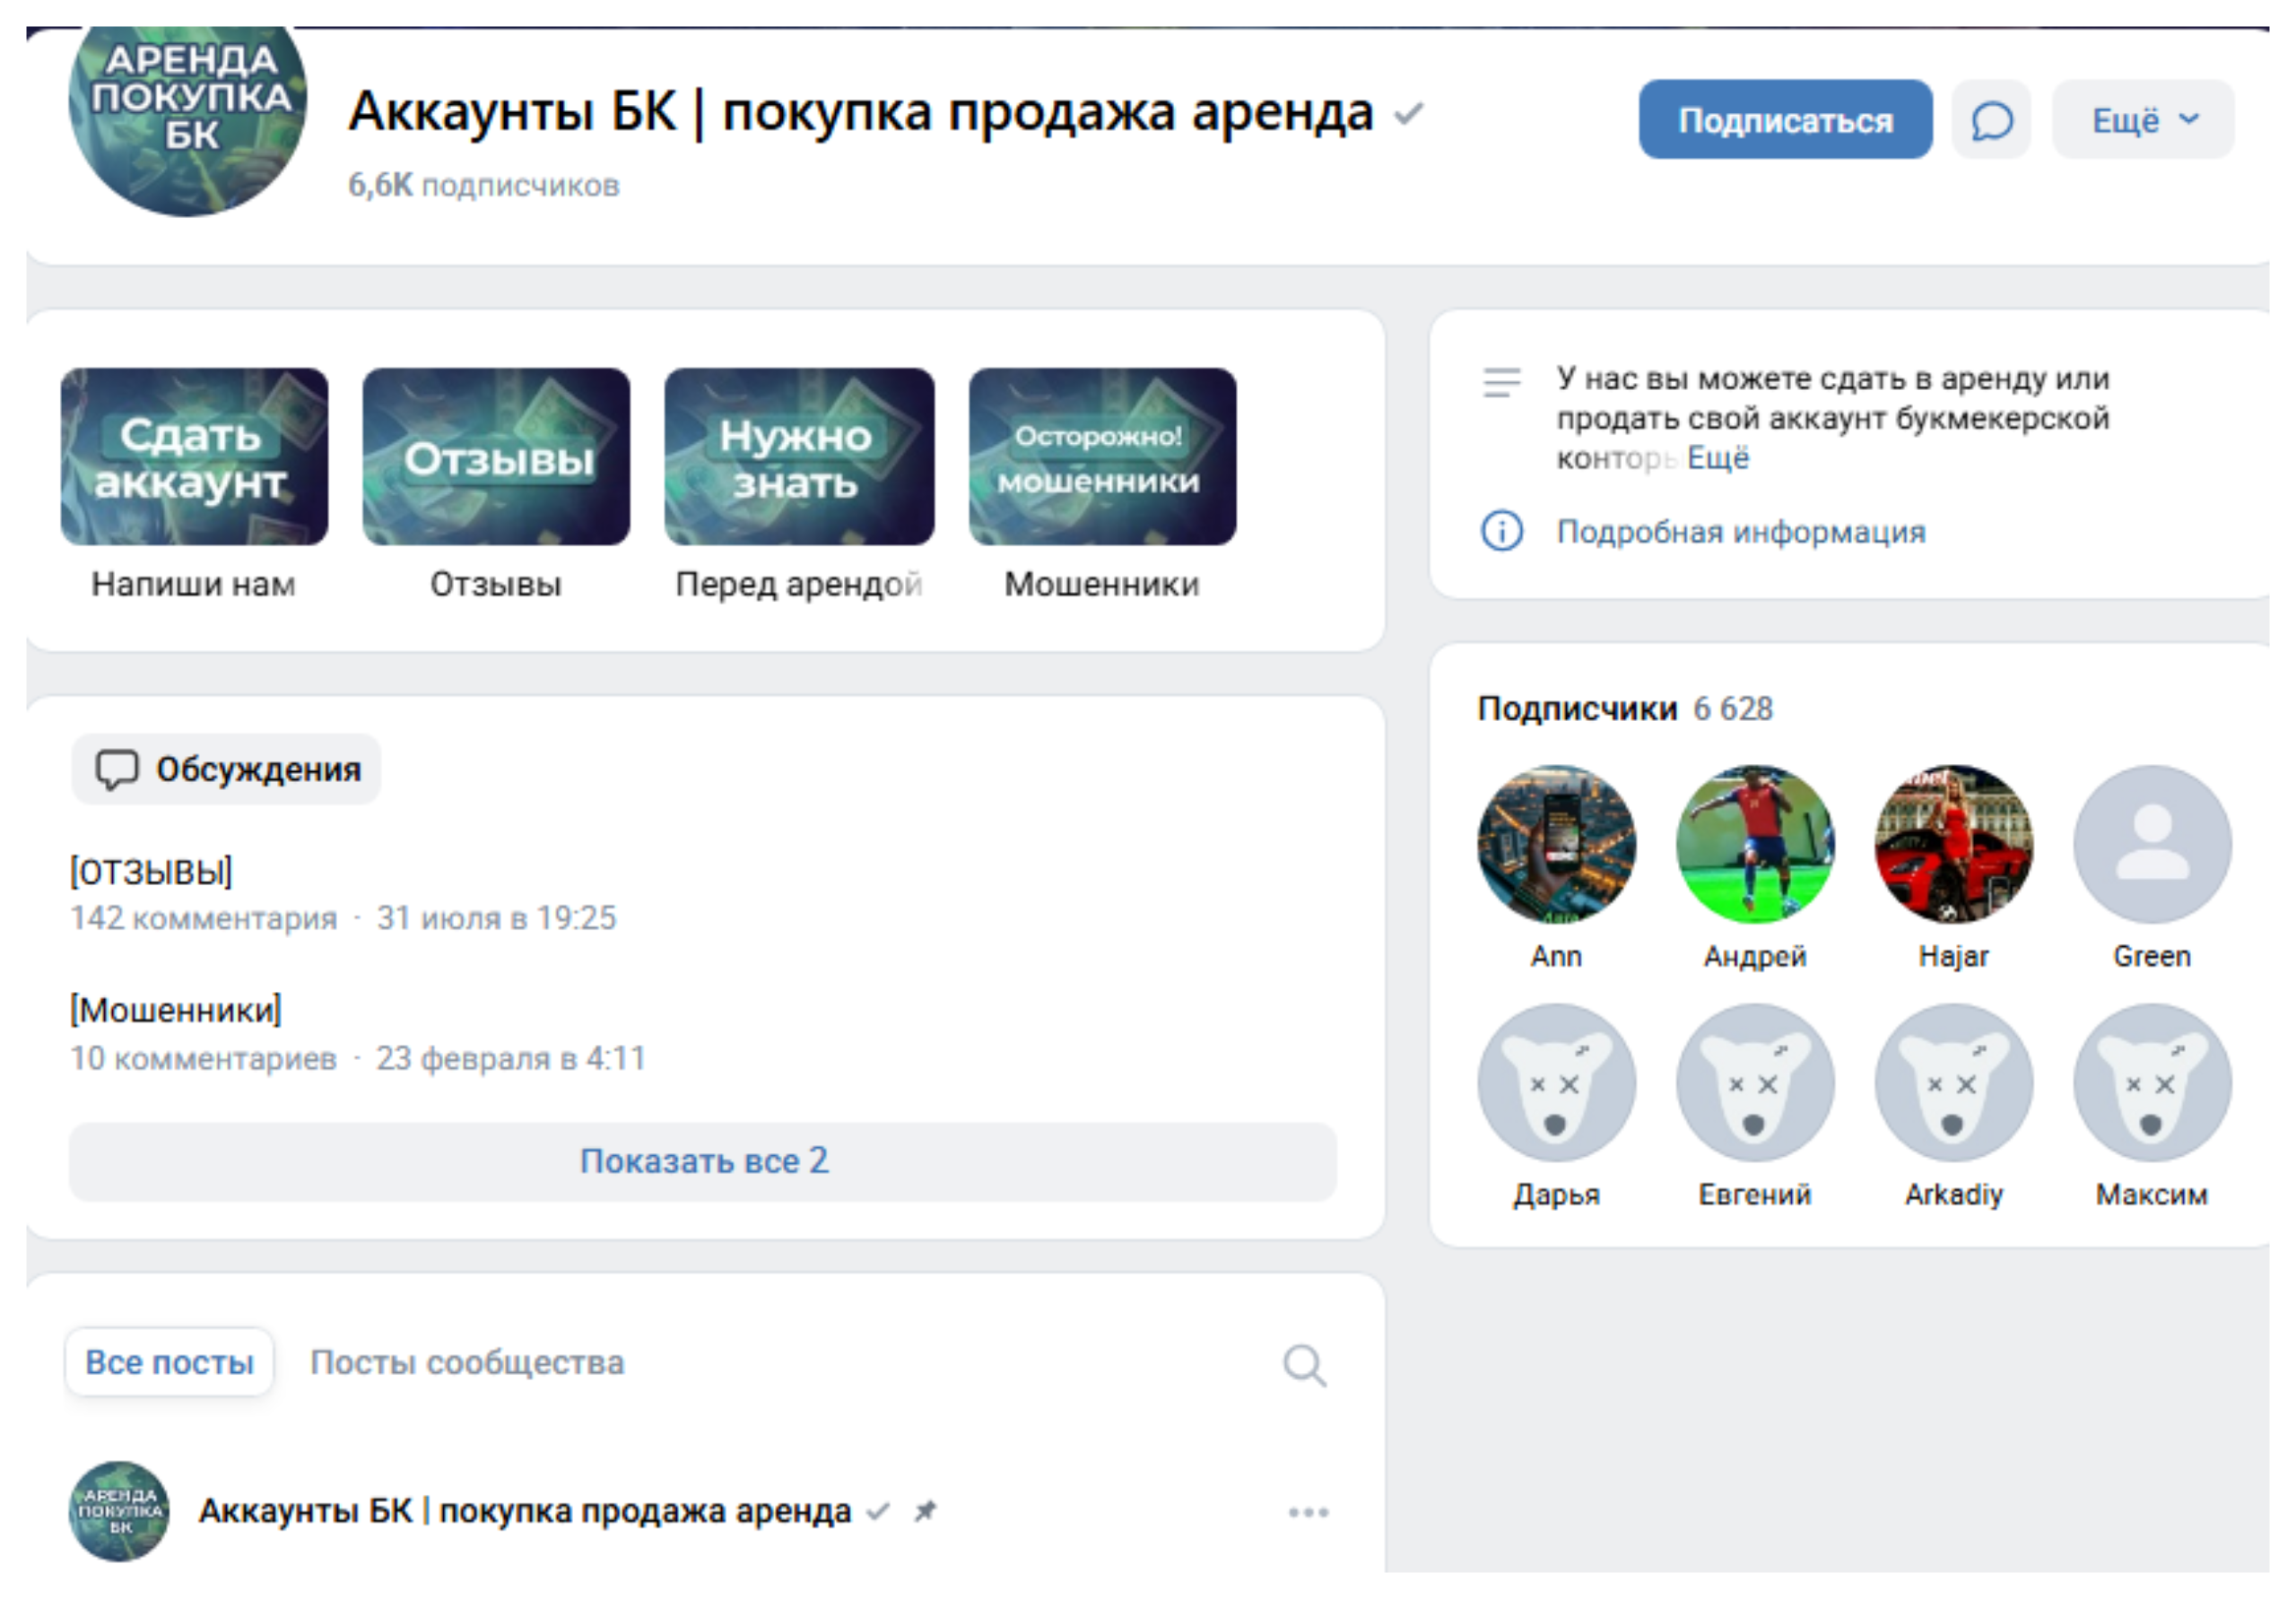The image size is (2296, 1599).
Task: Open the post three-dots menu
Action: (x=1308, y=1513)
